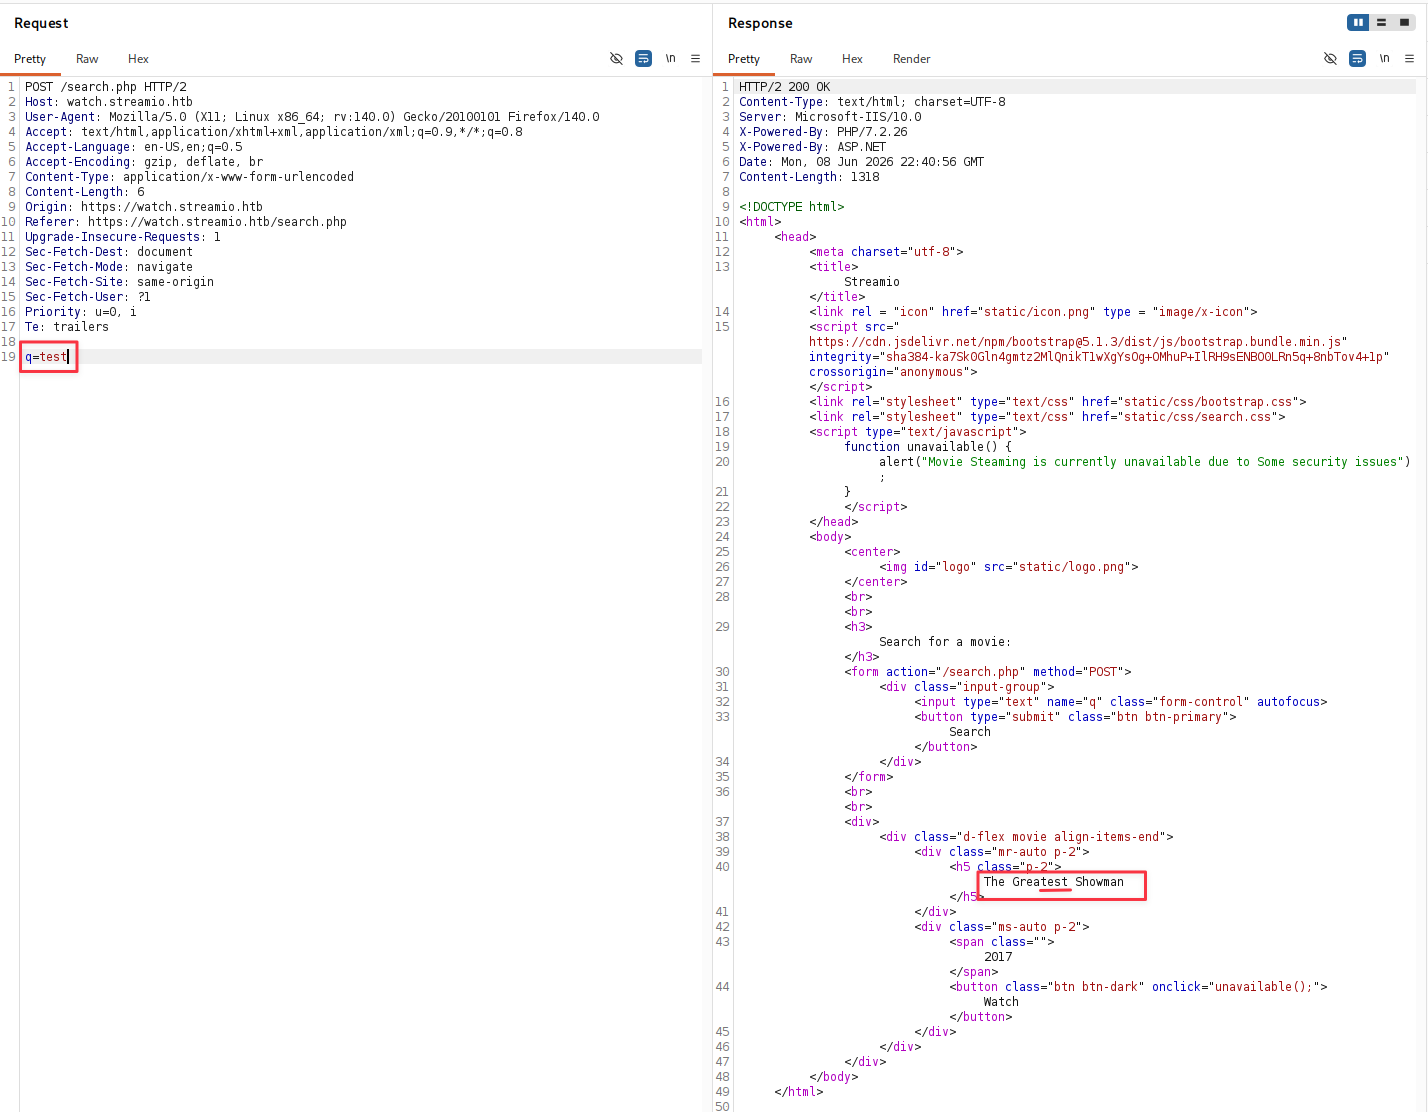
Task: Select side-by-side layout icon
Action: 1358,22
